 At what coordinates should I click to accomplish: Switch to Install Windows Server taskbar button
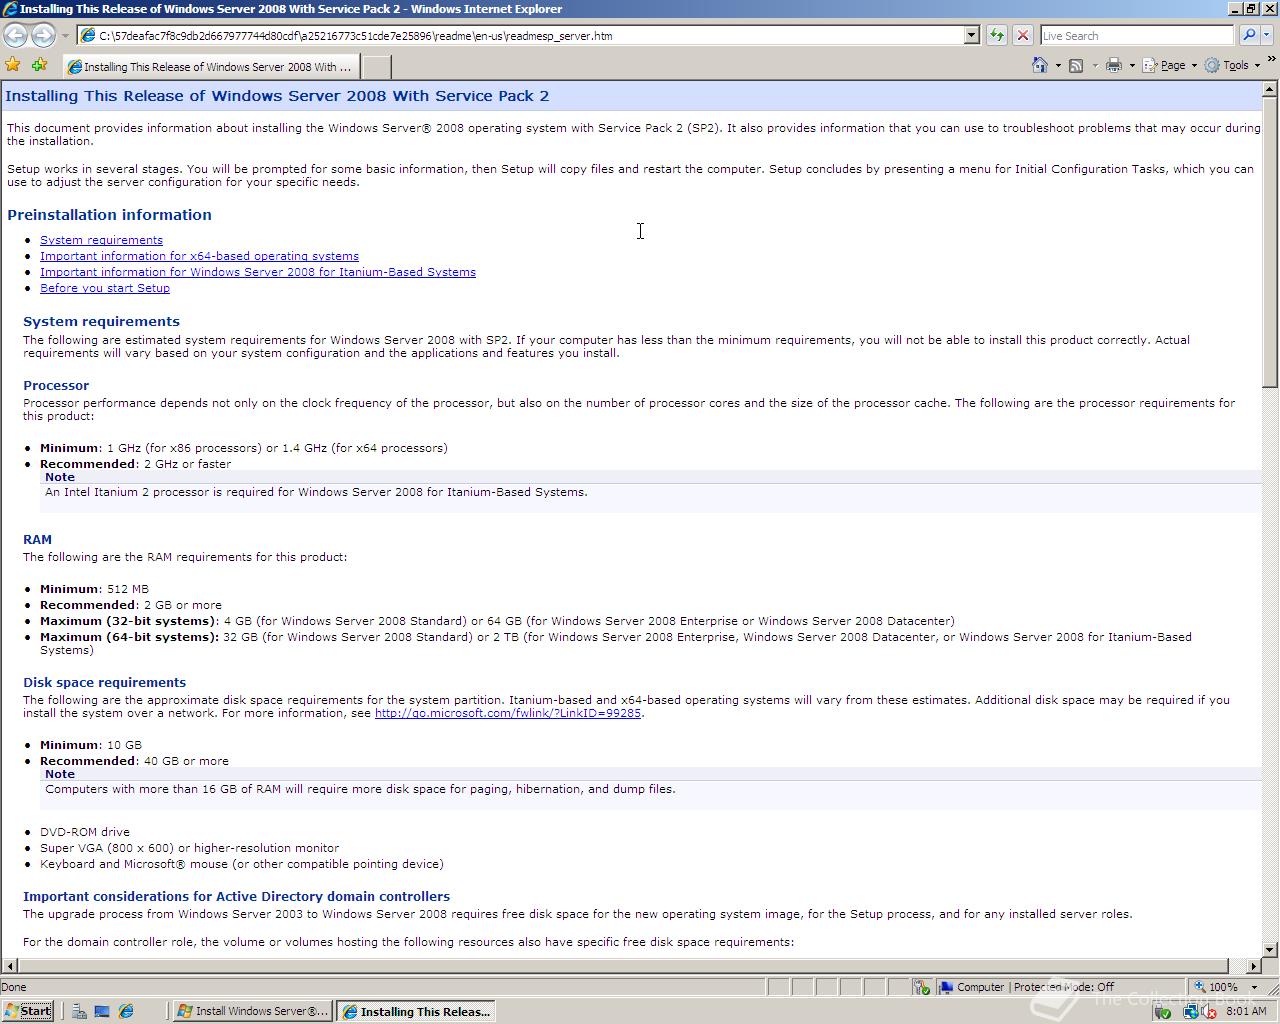coord(253,1011)
